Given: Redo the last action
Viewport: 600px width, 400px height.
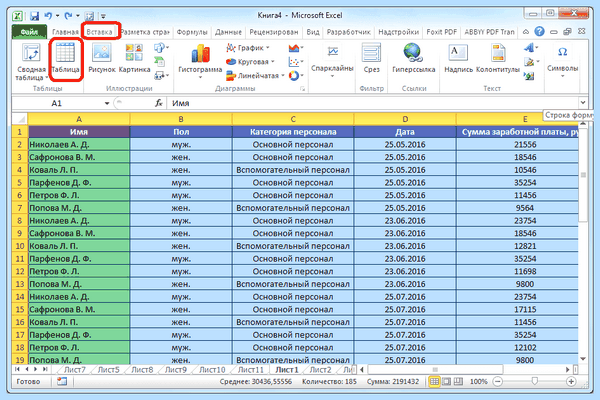Looking at the screenshot, I should (x=68, y=16).
